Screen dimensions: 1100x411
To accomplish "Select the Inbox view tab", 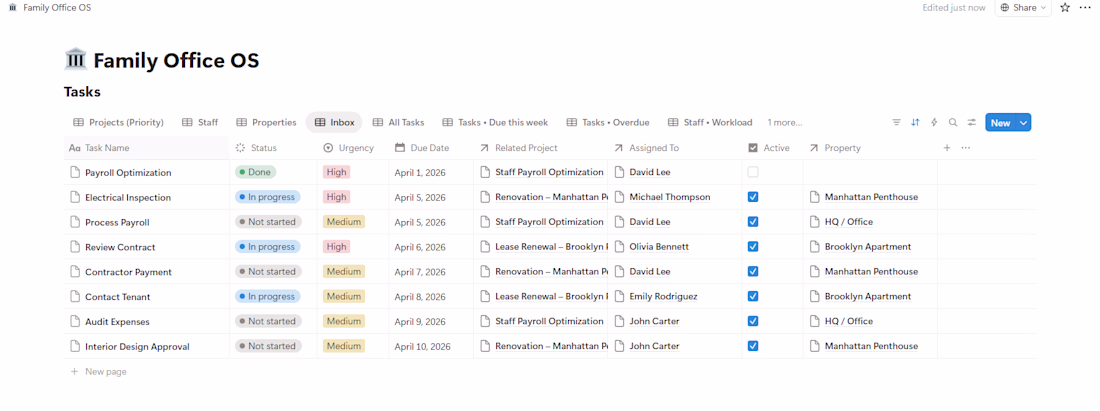I will (x=334, y=122).
